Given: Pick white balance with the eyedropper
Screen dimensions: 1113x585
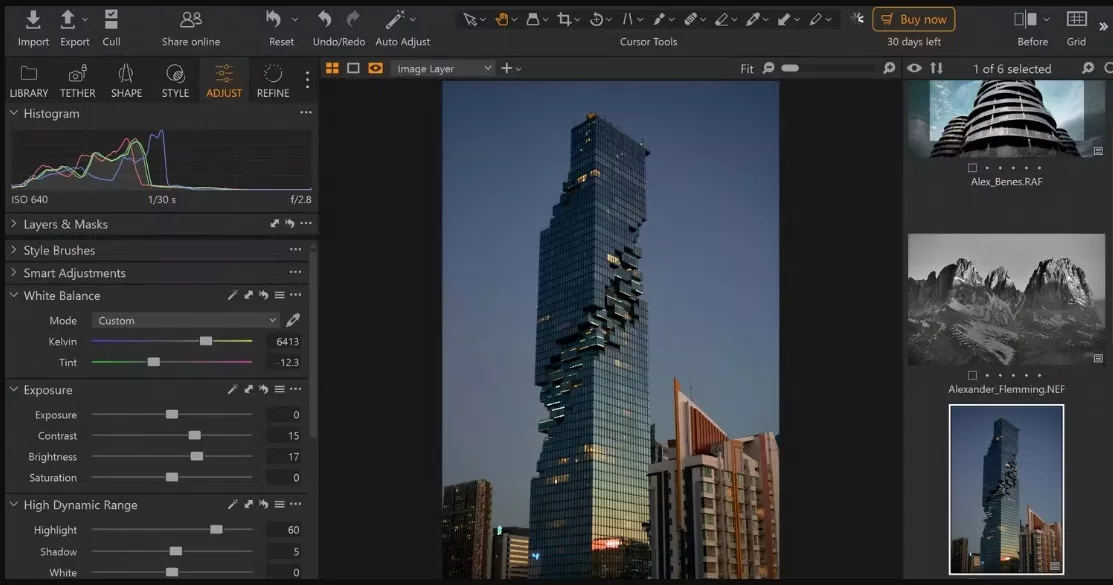Looking at the screenshot, I should coord(293,321).
